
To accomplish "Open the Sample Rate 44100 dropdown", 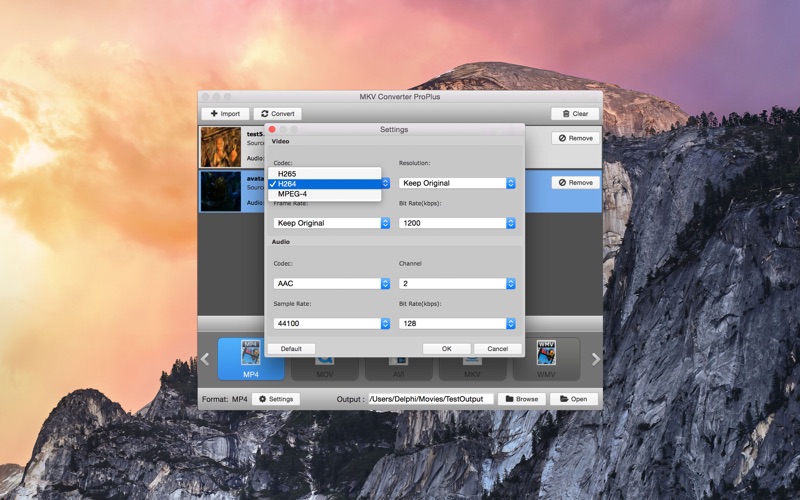I will [x=332, y=323].
